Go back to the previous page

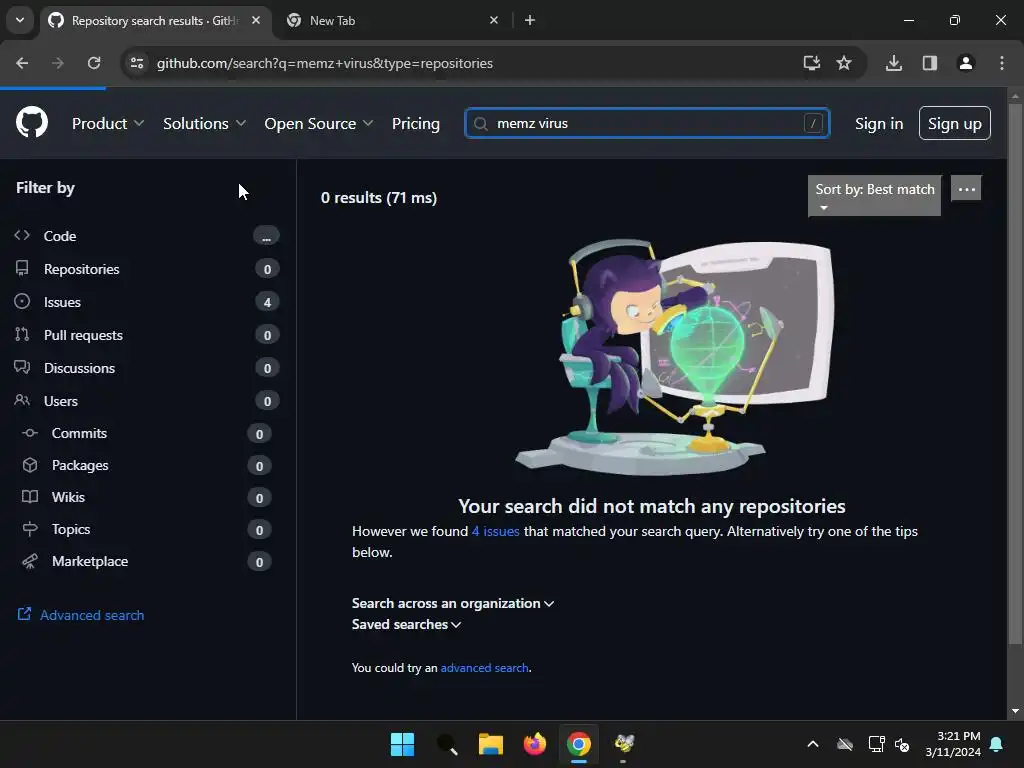tap(22, 63)
